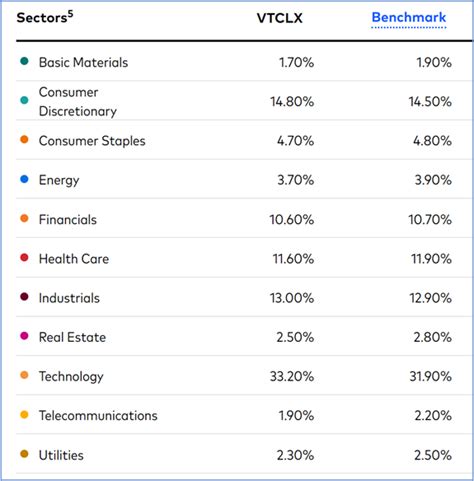Click the VTCLX column header

(x=279, y=18)
